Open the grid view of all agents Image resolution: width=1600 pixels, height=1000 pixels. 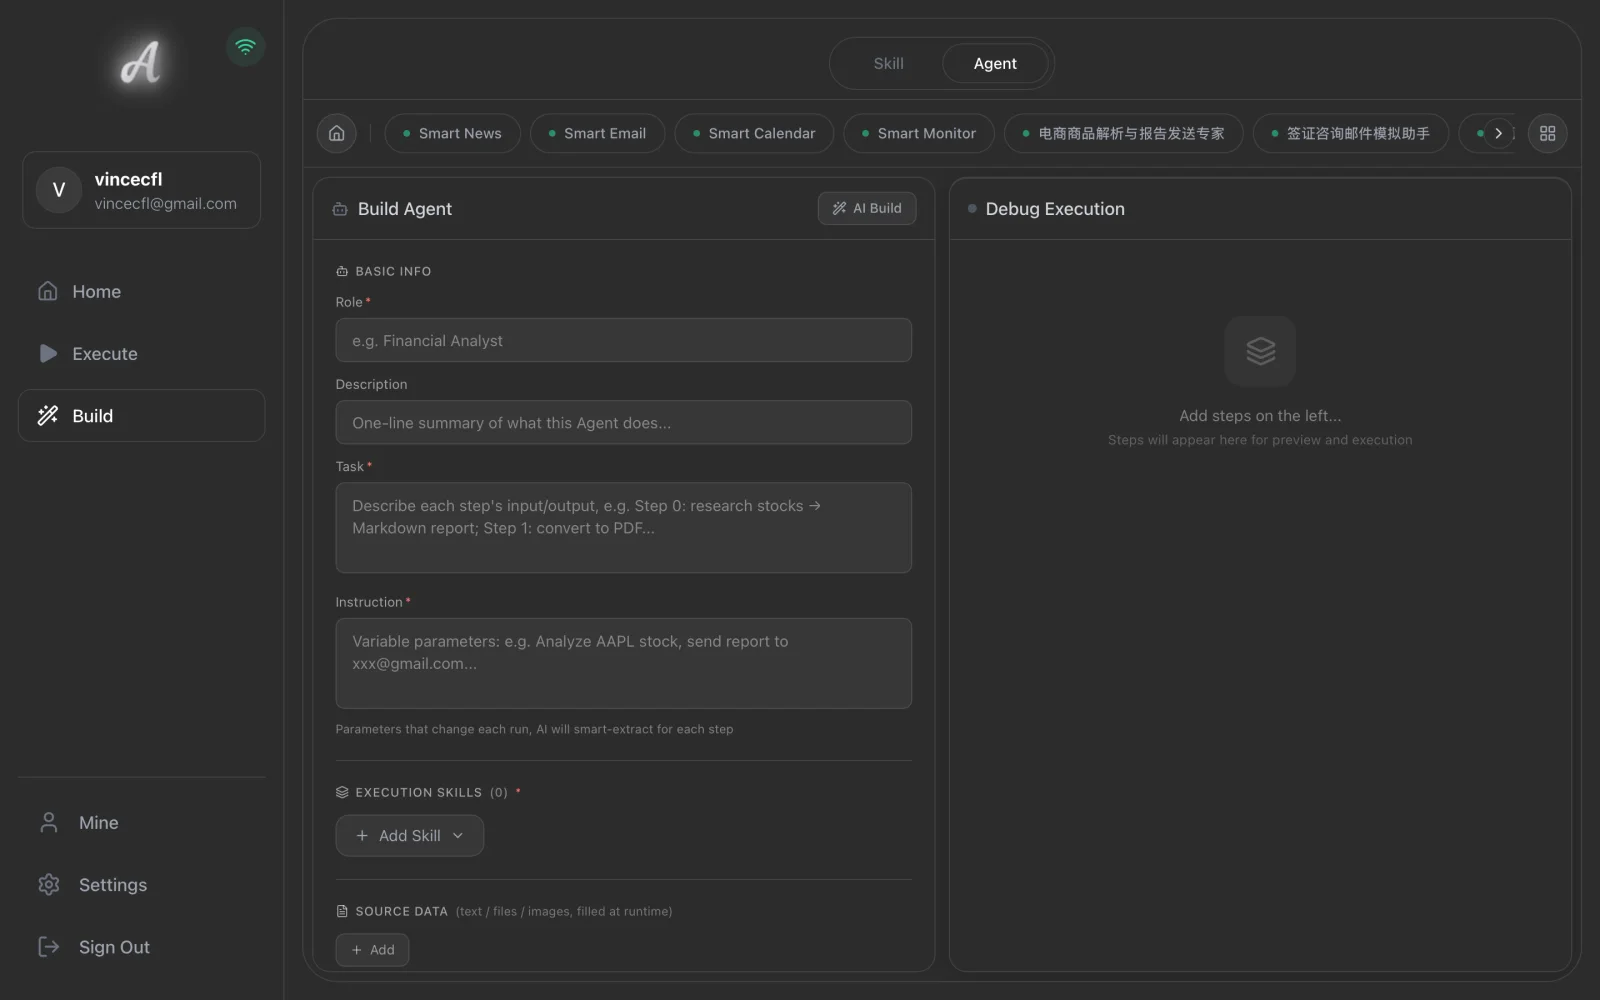[x=1547, y=133]
